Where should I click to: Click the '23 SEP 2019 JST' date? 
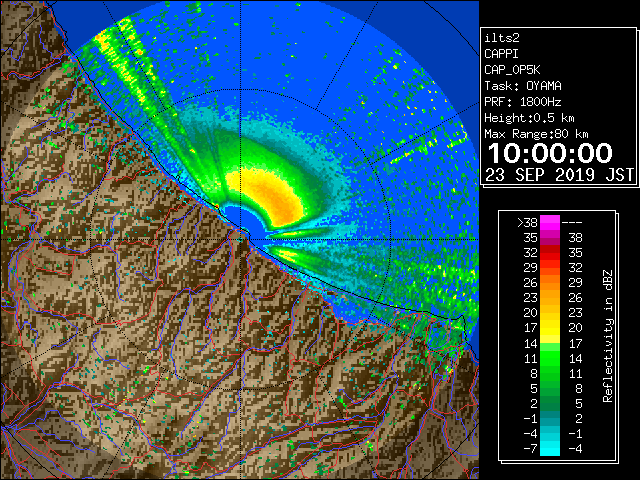tap(560, 175)
